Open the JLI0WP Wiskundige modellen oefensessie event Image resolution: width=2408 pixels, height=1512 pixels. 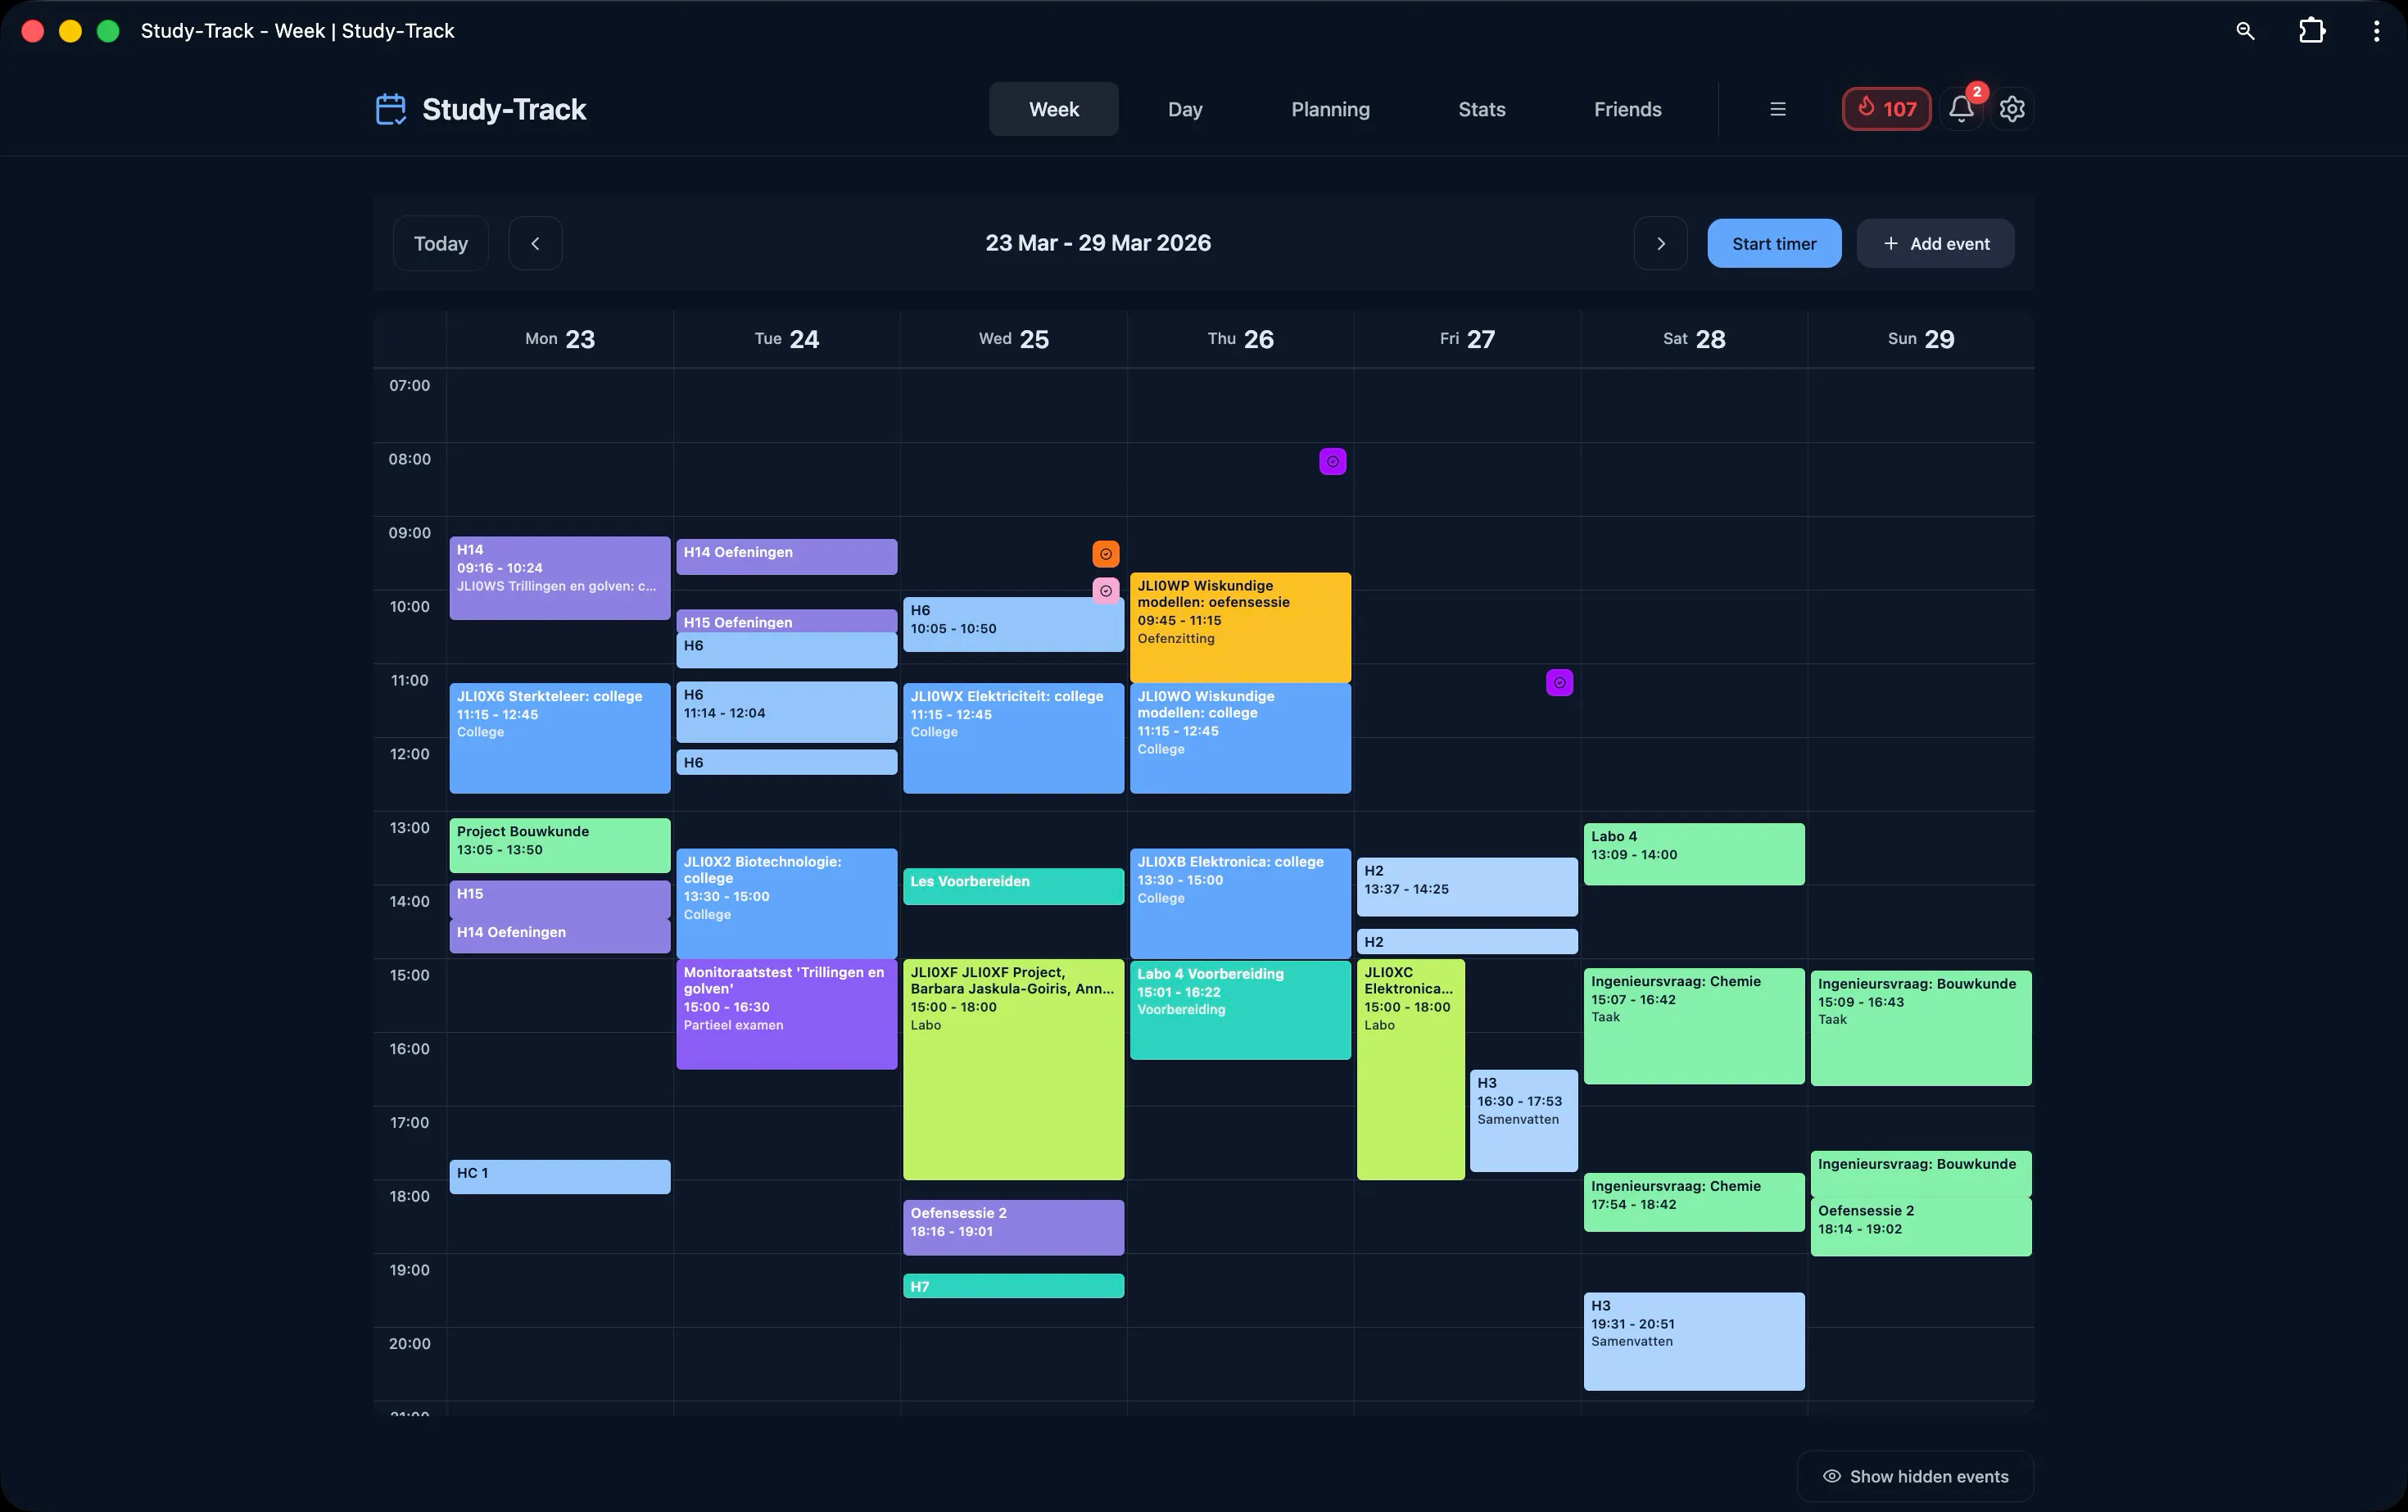pos(1240,627)
